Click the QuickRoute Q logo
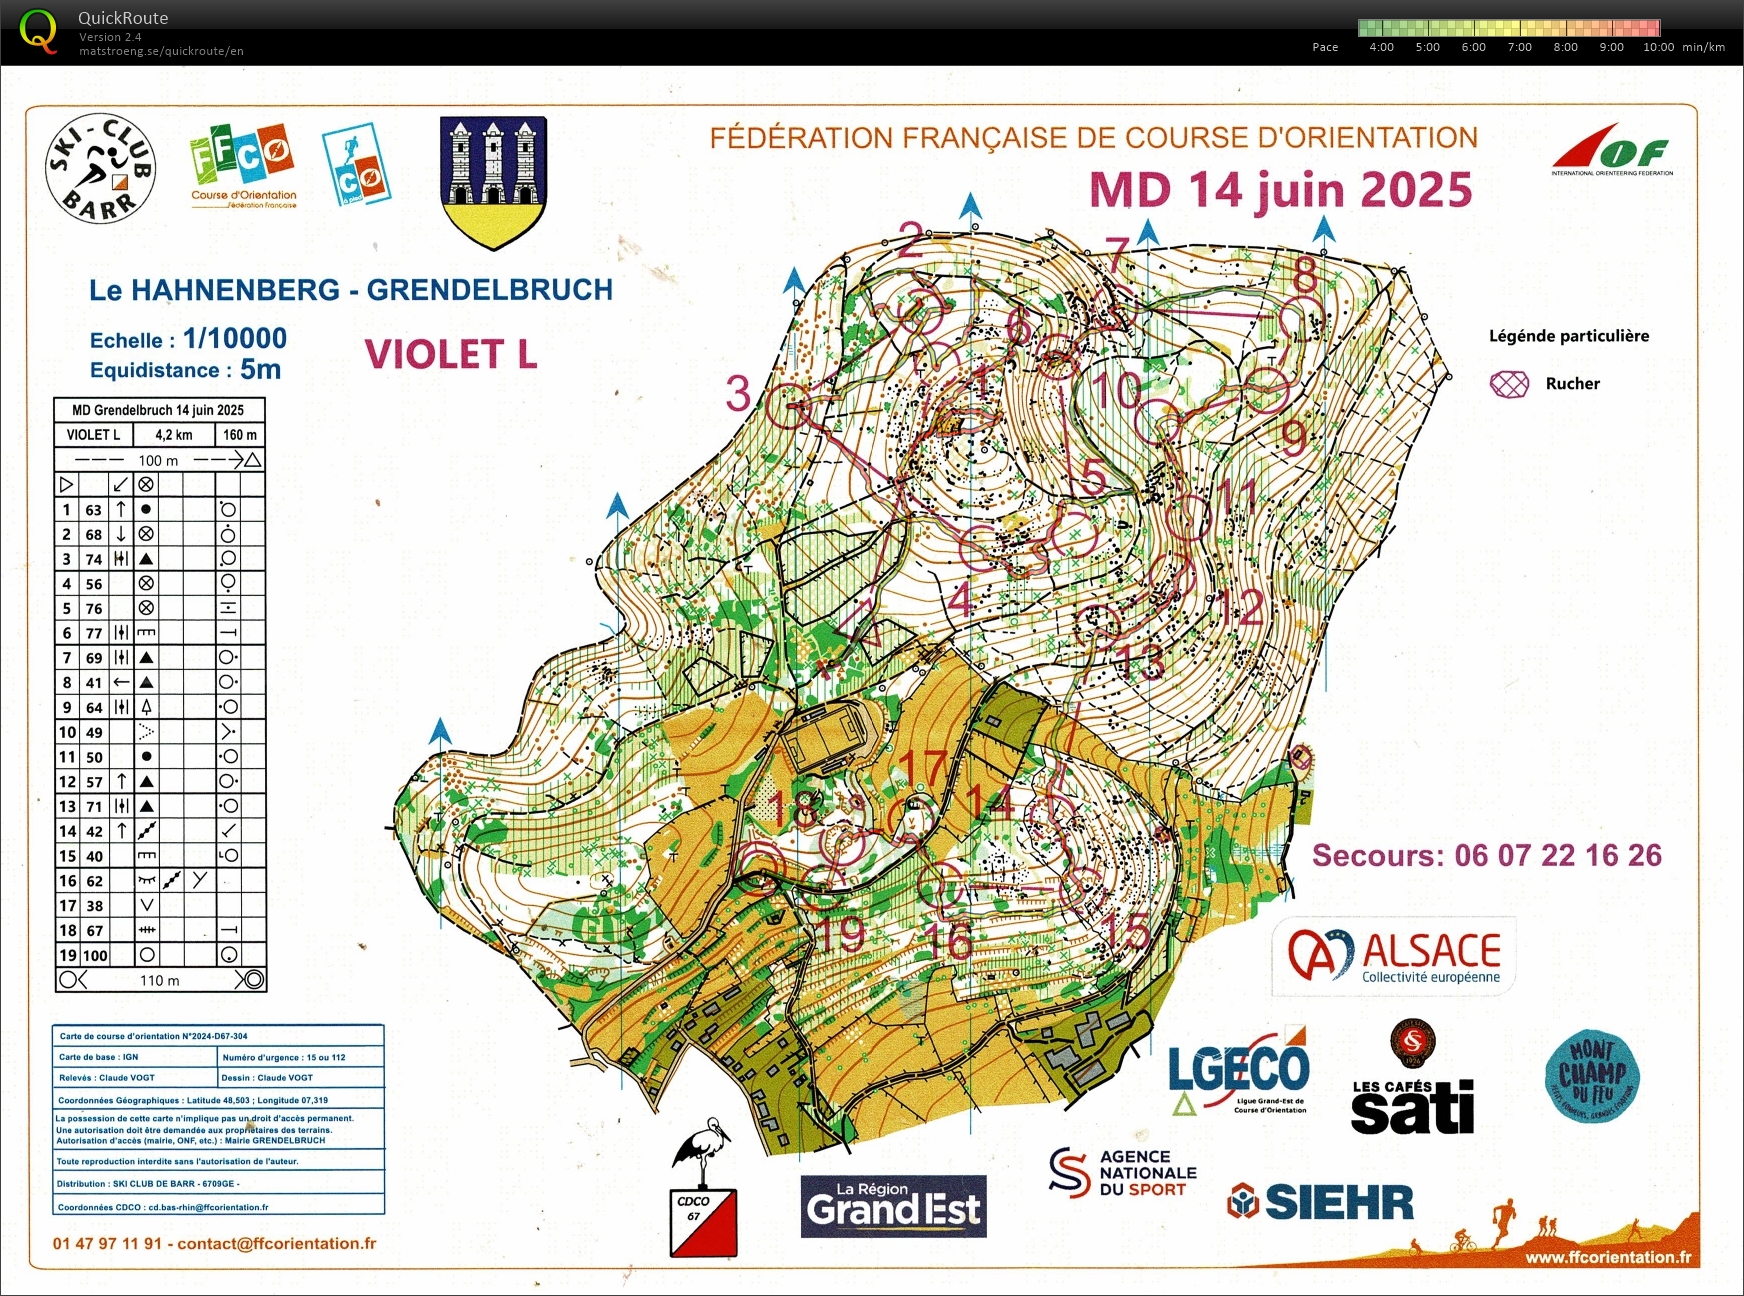 (x=38, y=30)
